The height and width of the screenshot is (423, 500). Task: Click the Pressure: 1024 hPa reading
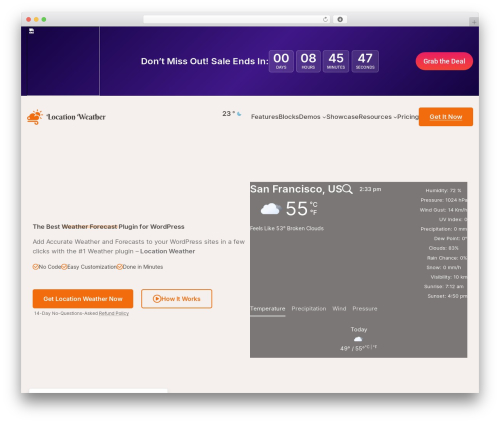tap(444, 200)
